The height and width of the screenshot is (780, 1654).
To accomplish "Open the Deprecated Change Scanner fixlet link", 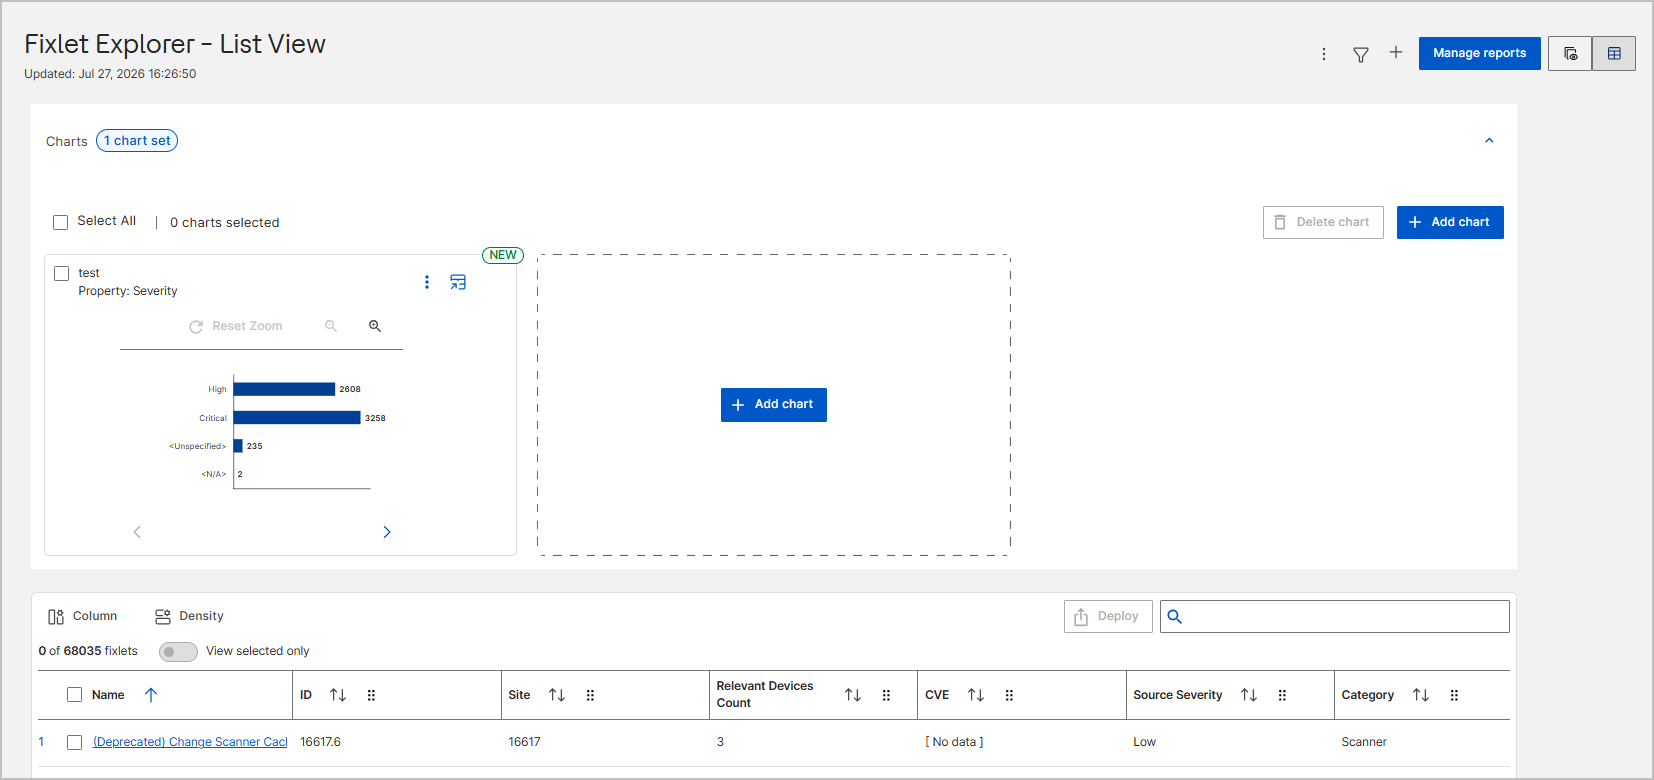I will click(190, 742).
